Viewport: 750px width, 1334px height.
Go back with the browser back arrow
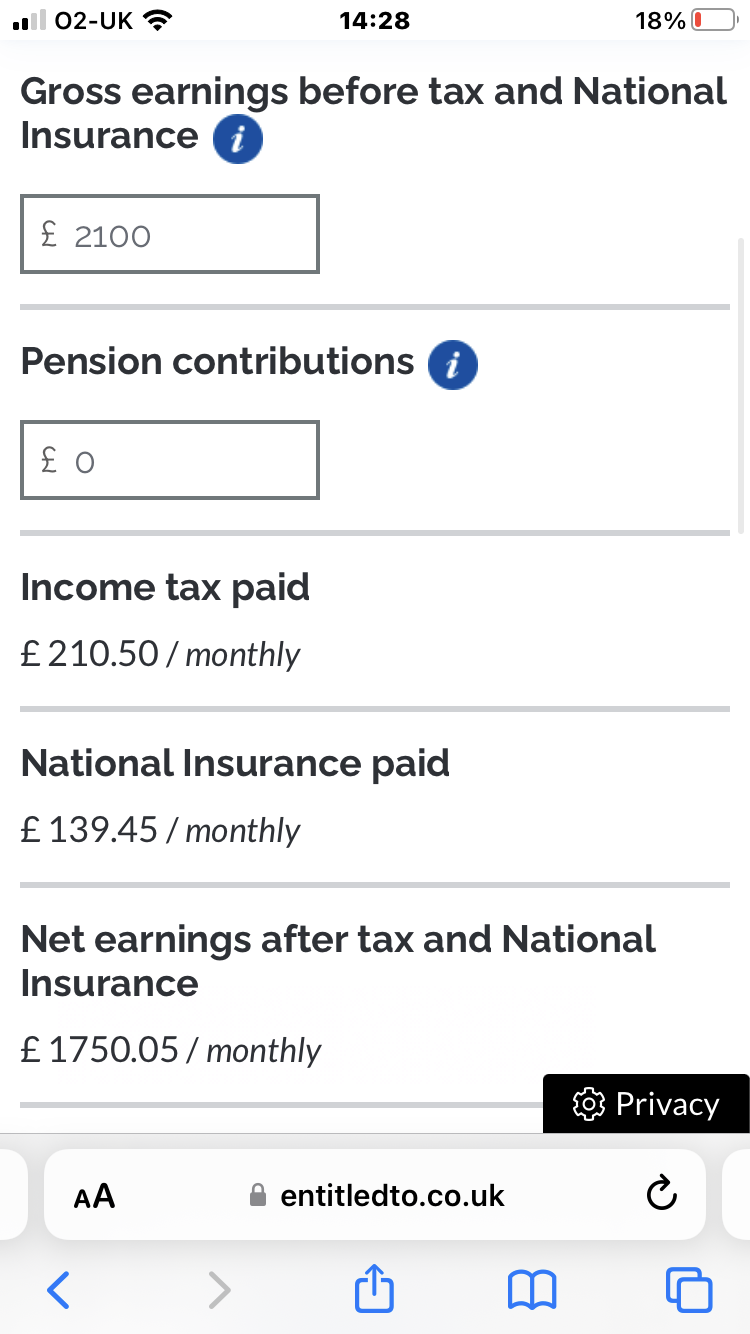(x=59, y=1290)
